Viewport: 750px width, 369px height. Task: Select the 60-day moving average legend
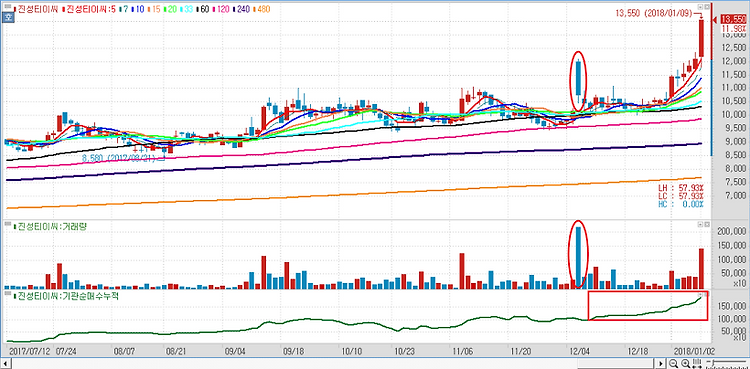coord(204,9)
